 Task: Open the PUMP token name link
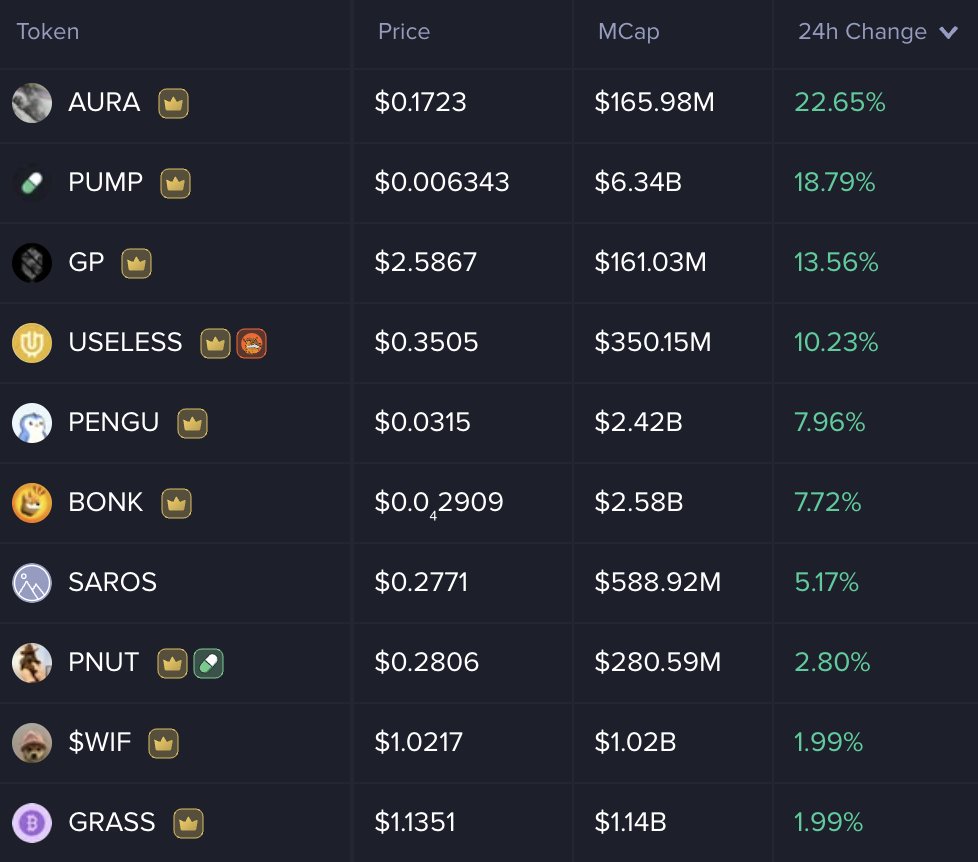pos(105,182)
